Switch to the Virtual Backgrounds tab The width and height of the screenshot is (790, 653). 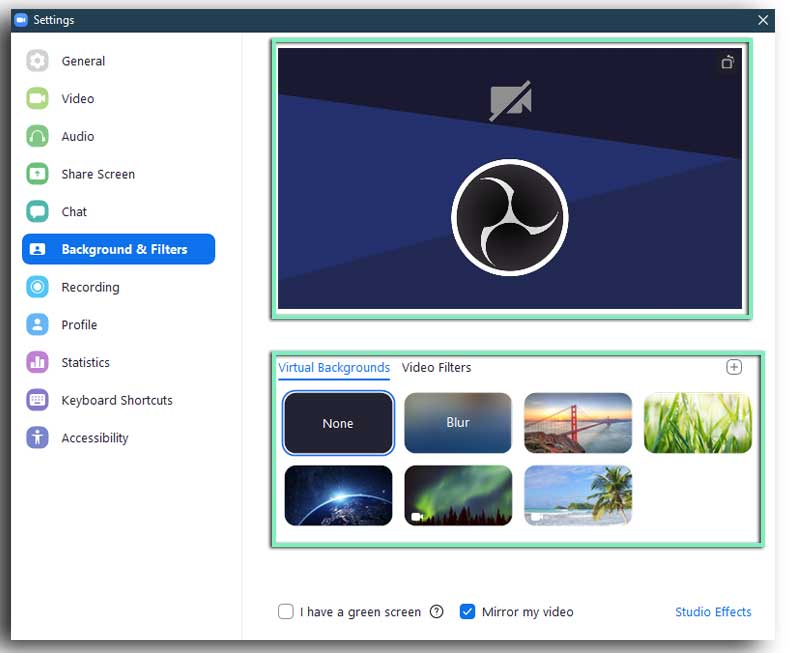coord(334,367)
